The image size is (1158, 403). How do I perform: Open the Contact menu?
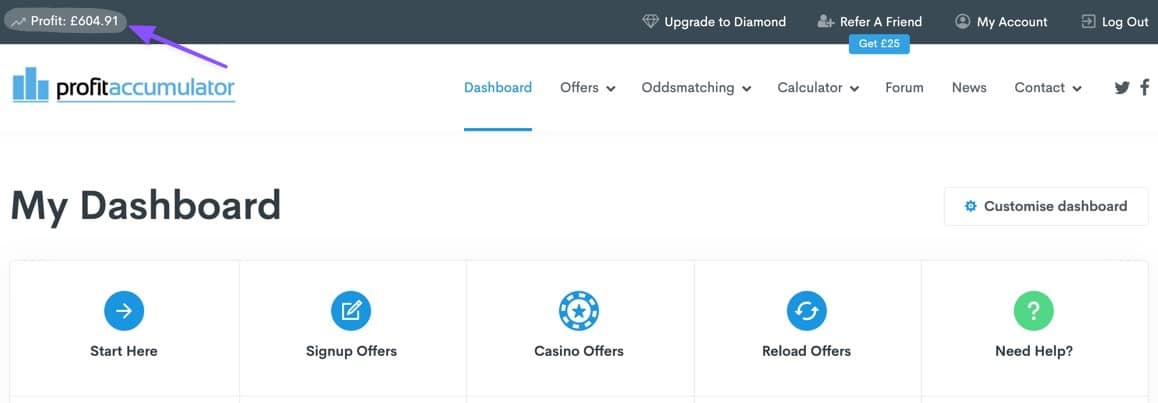(x=1040, y=87)
